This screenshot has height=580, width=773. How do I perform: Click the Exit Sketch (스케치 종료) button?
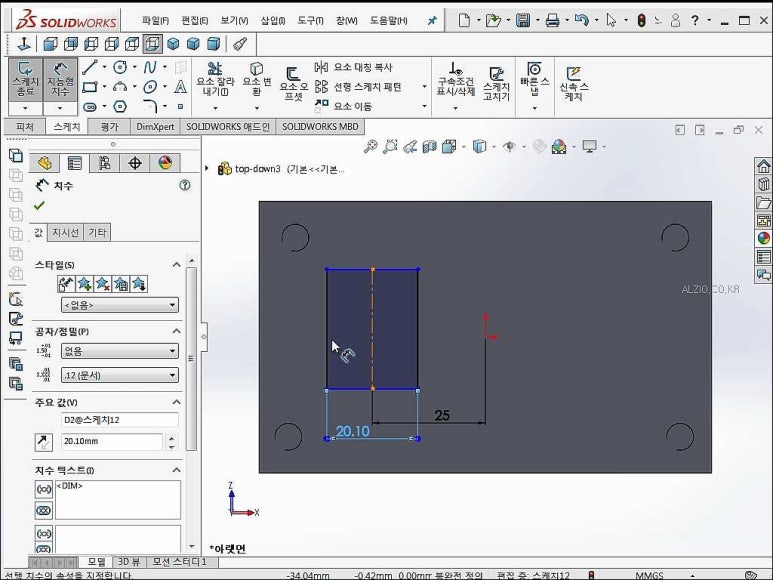(25, 79)
